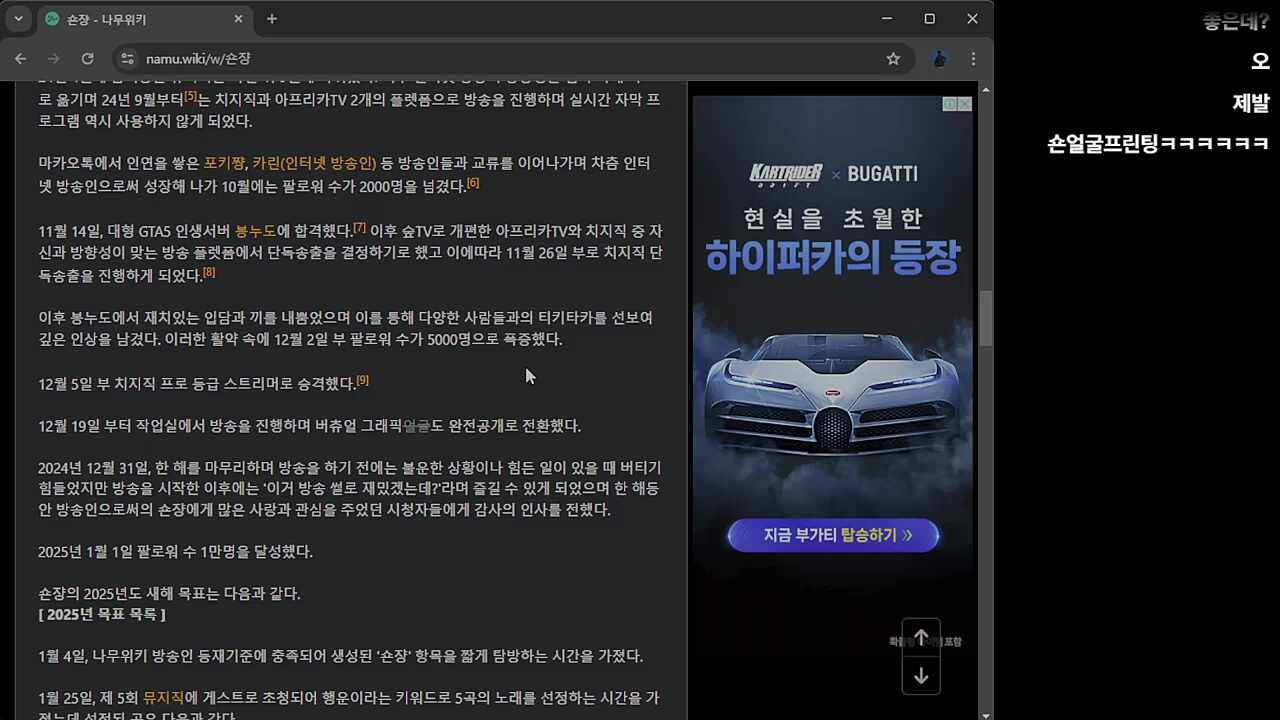This screenshot has height=720, width=1280.
Task: Open footnote 6 reference
Action: pyautogui.click(x=473, y=183)
